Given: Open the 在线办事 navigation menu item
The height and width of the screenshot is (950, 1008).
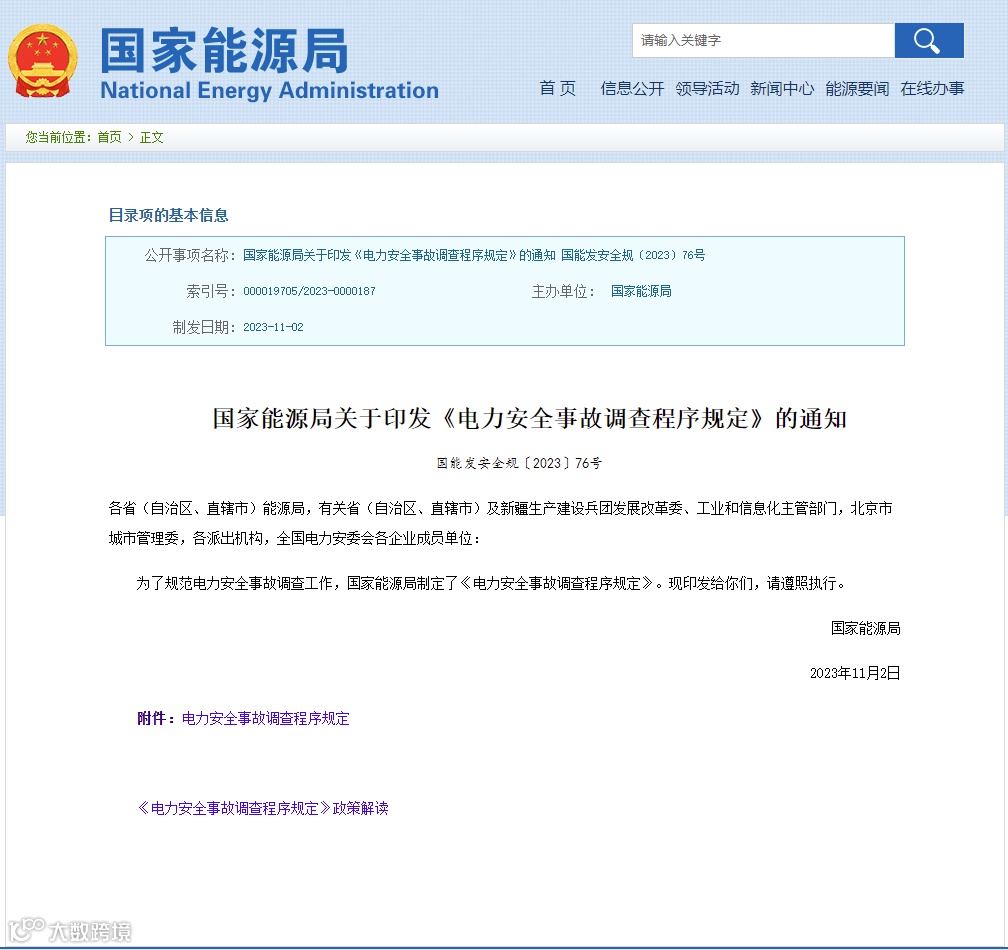Looking at the screenshot, I should coord(932,89).
